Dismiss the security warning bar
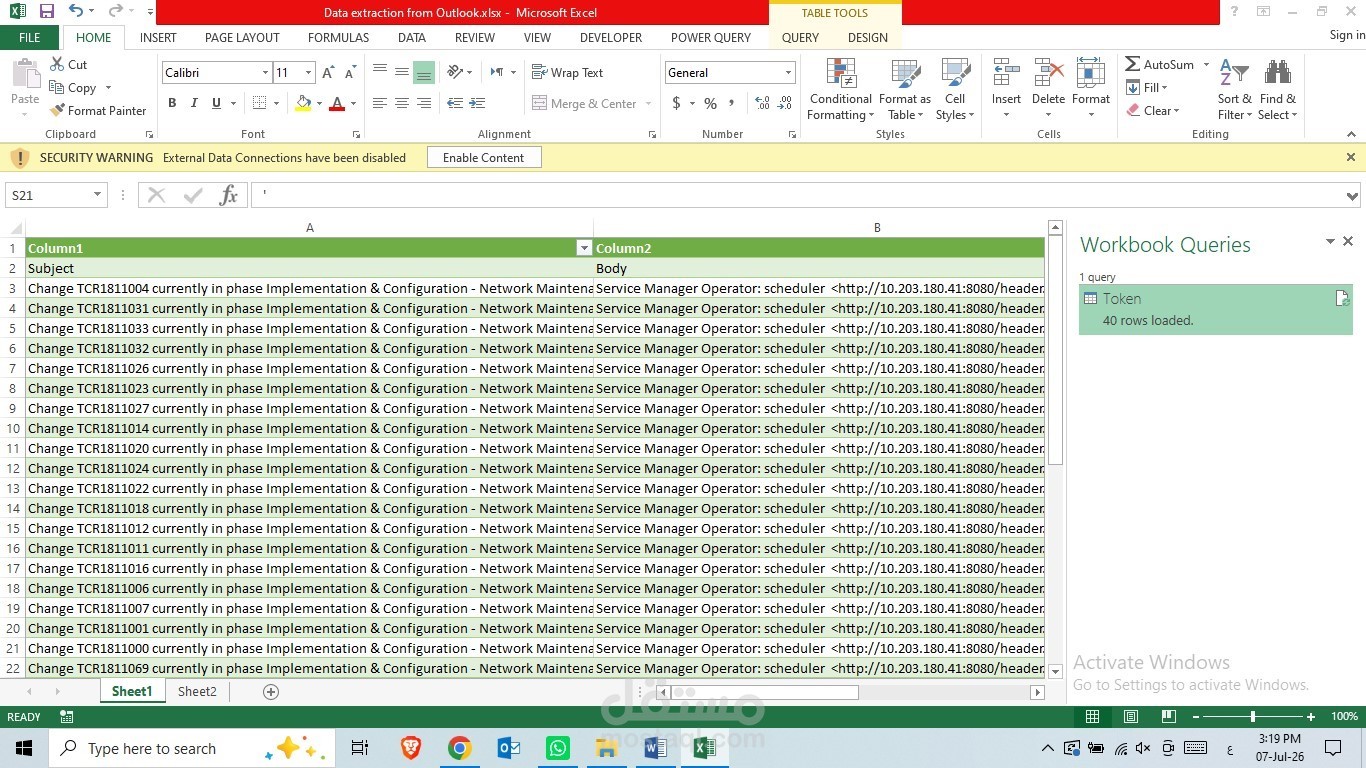1366x768 pixels. (1351, 157)
